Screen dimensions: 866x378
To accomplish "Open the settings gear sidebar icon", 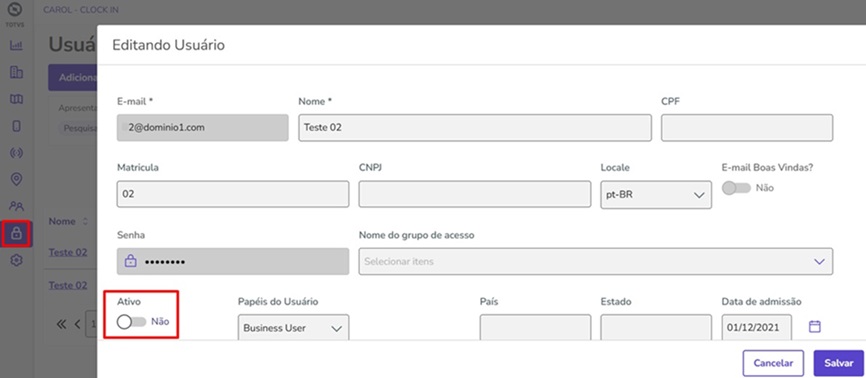I will (17, 260).
